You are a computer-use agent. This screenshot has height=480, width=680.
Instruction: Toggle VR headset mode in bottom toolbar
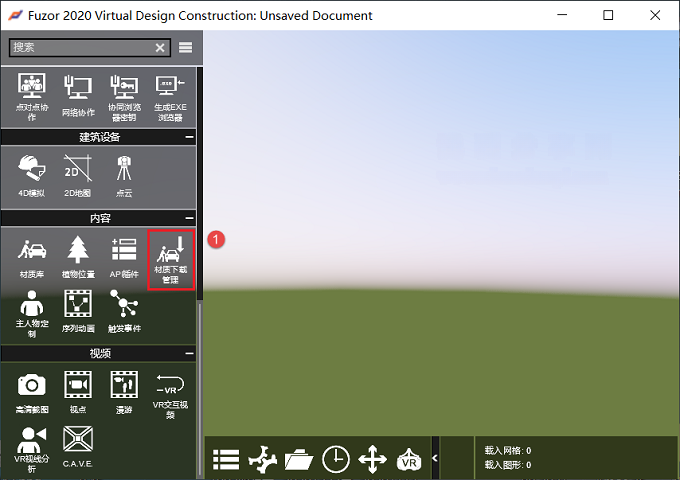[409, 460]
